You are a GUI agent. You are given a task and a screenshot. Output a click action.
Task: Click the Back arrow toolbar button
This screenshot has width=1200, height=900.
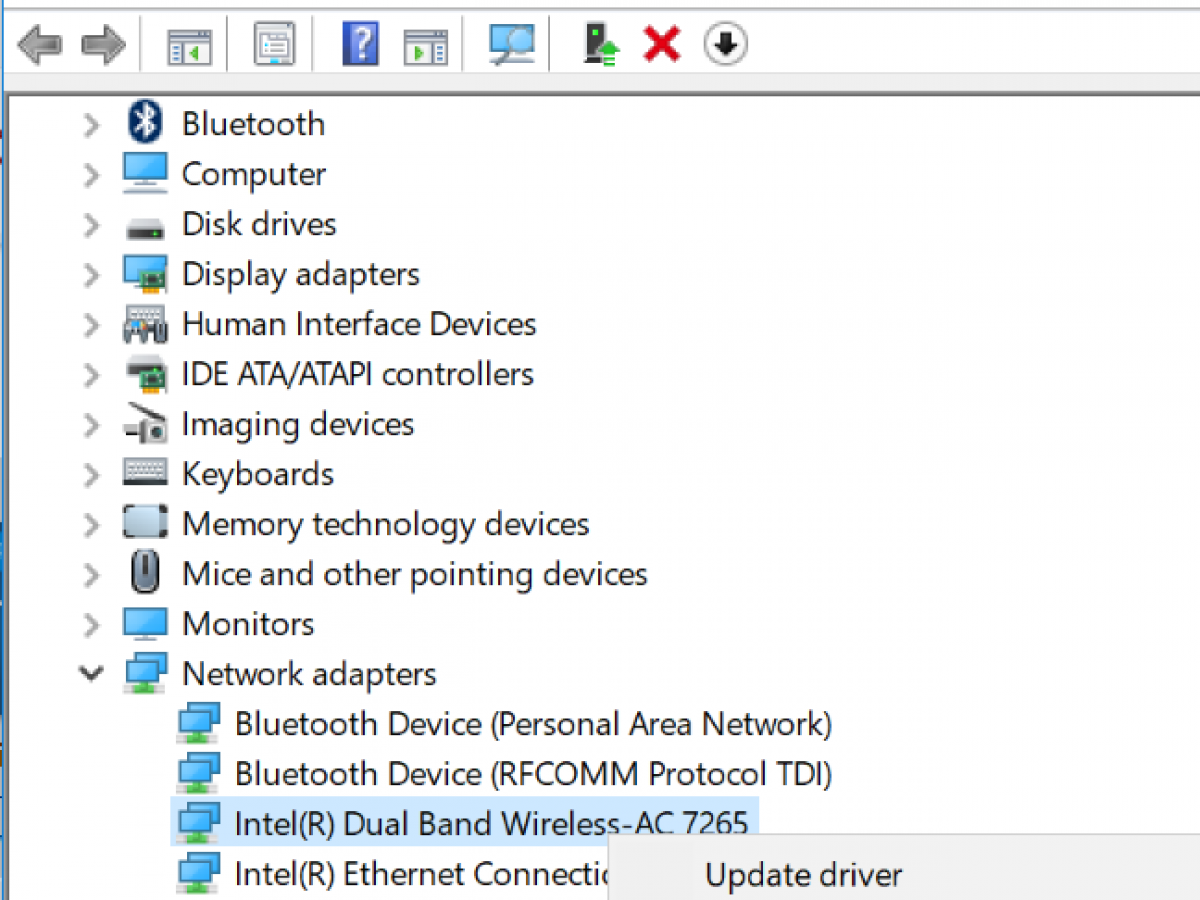pyautogui.click(x=40, y=44)
